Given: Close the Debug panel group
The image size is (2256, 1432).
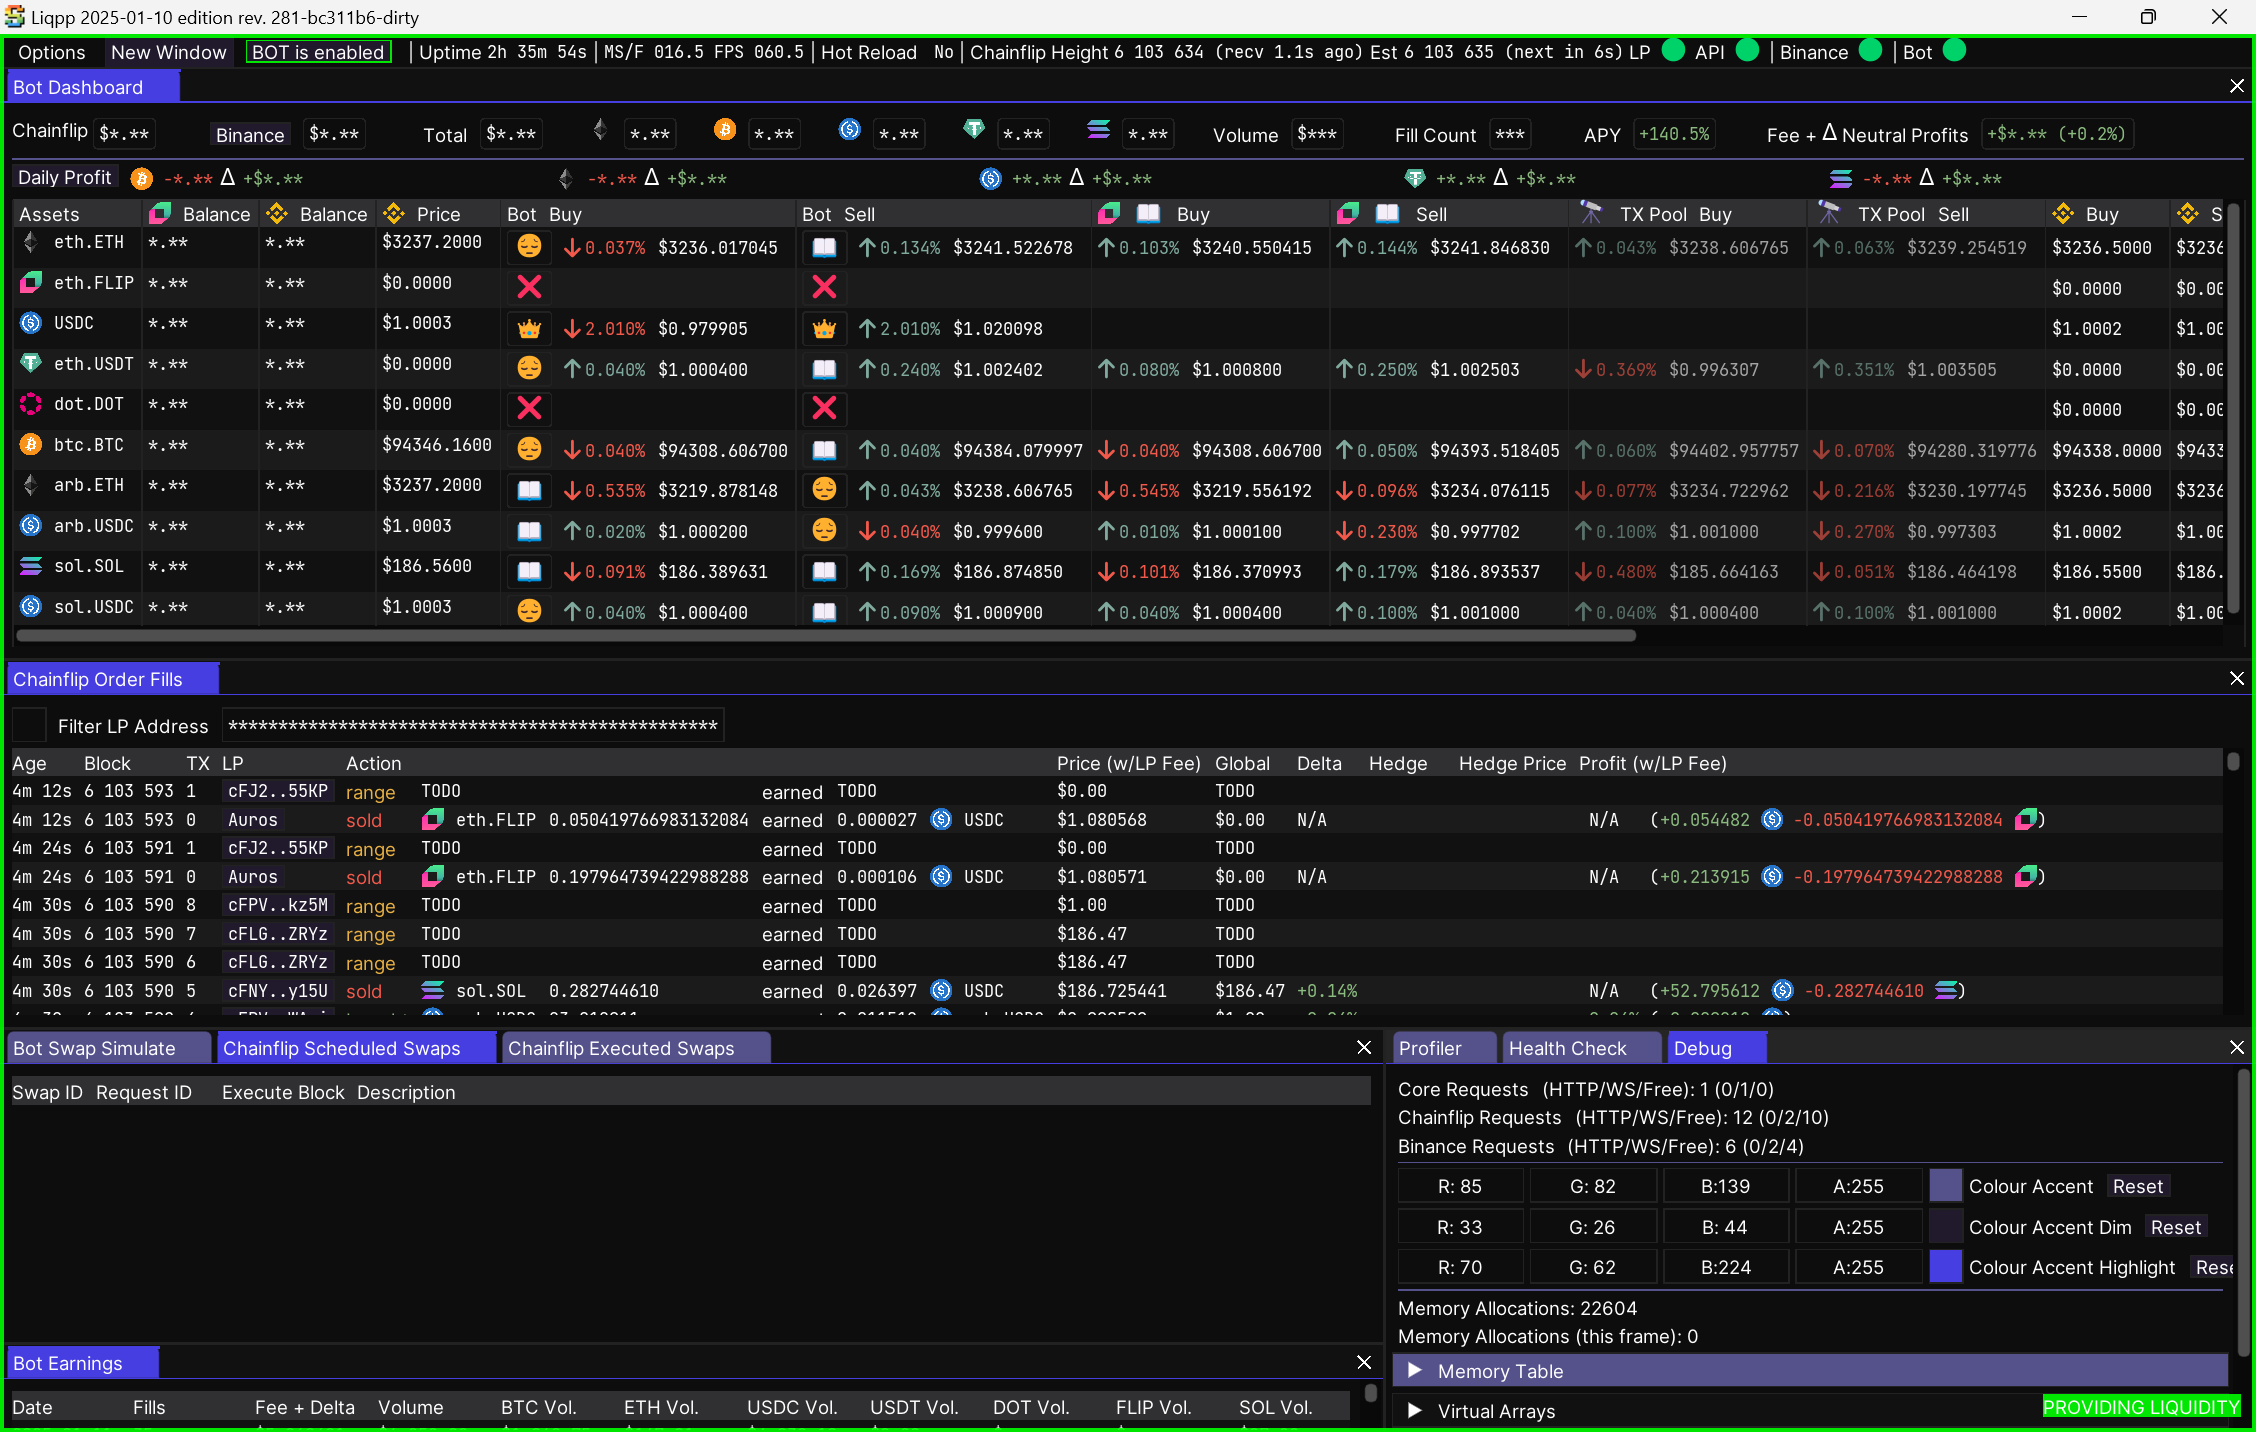Looking at the screenshot, I should (x=2237, y=1047).
